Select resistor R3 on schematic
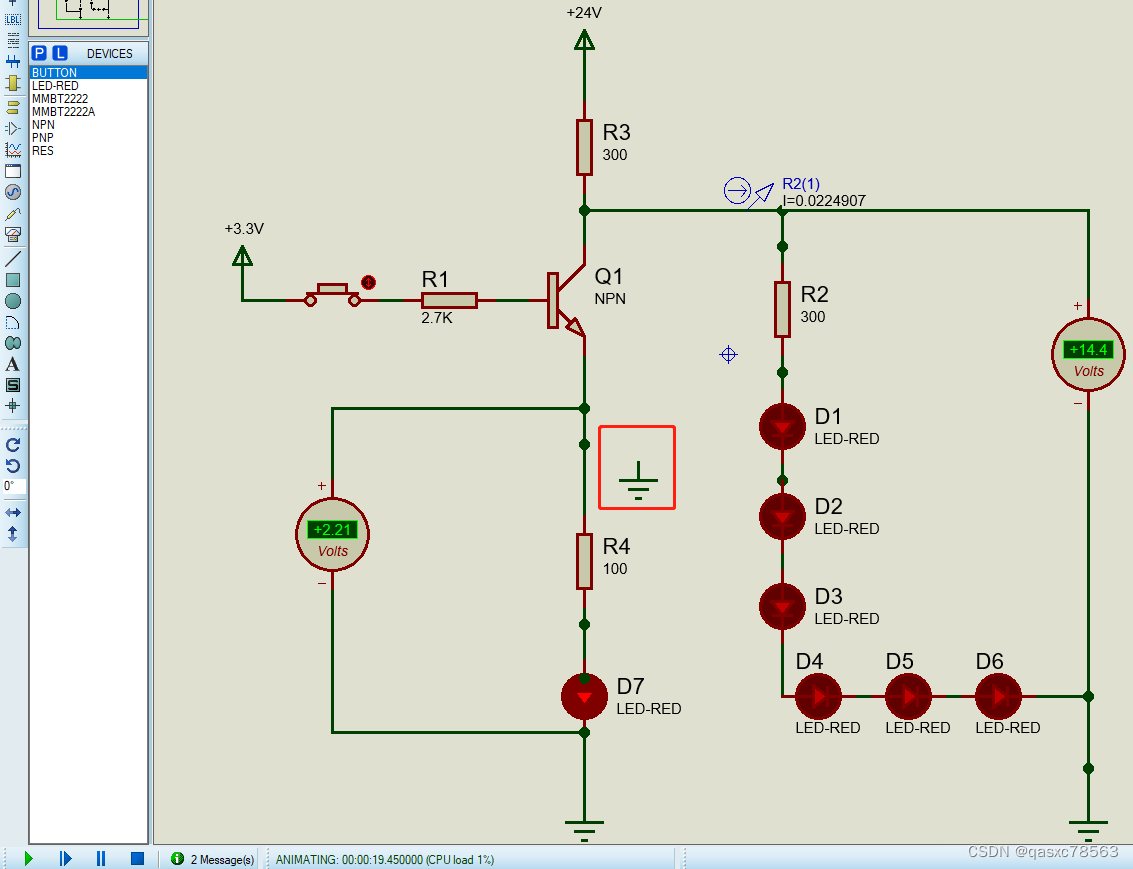This screenshot has width=1133, height=869. [585, 147]
